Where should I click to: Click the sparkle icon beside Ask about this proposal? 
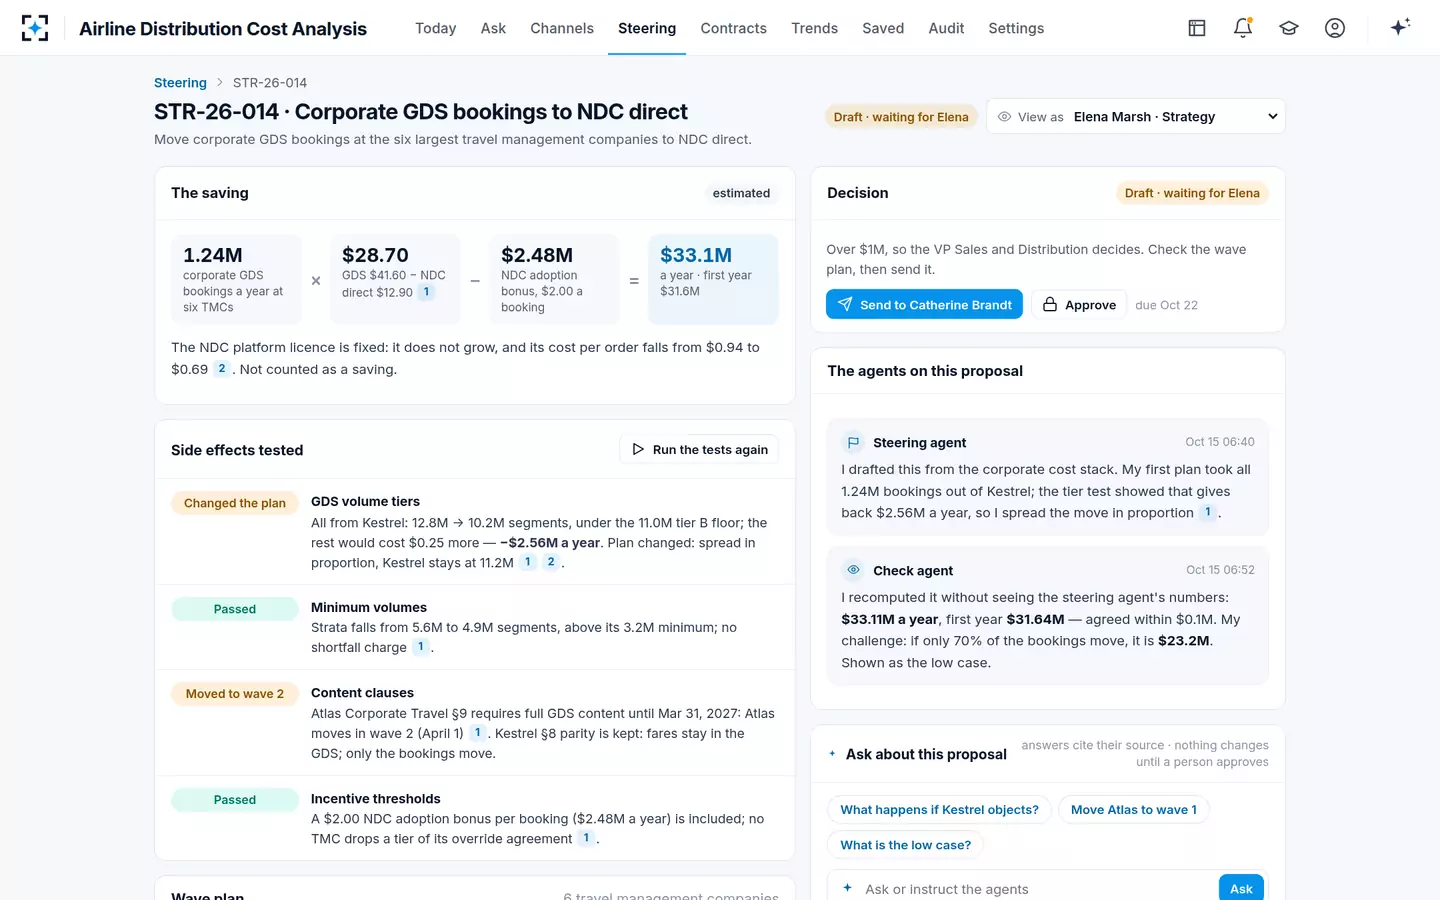(832, 754)
